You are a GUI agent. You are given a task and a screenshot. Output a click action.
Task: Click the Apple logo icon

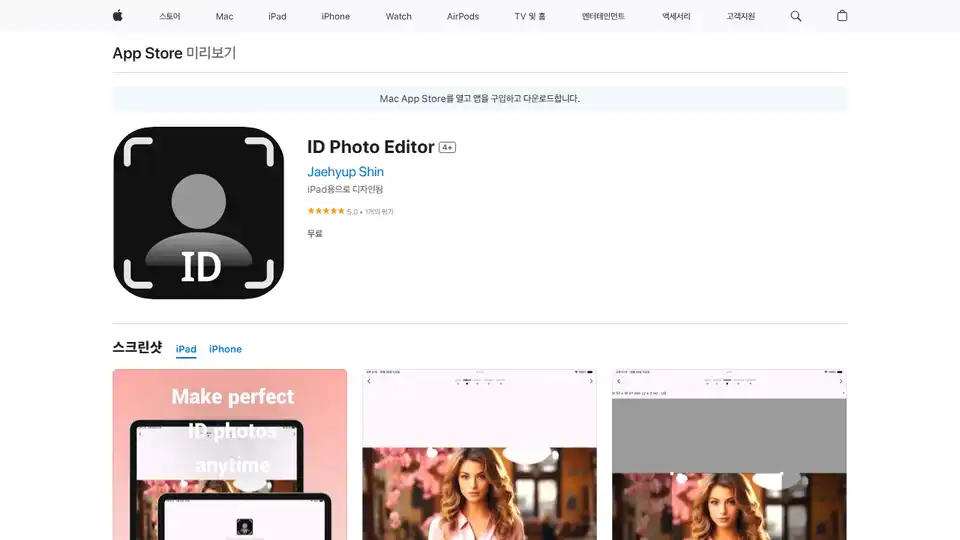pyautogui.click(x=118, y=16)
